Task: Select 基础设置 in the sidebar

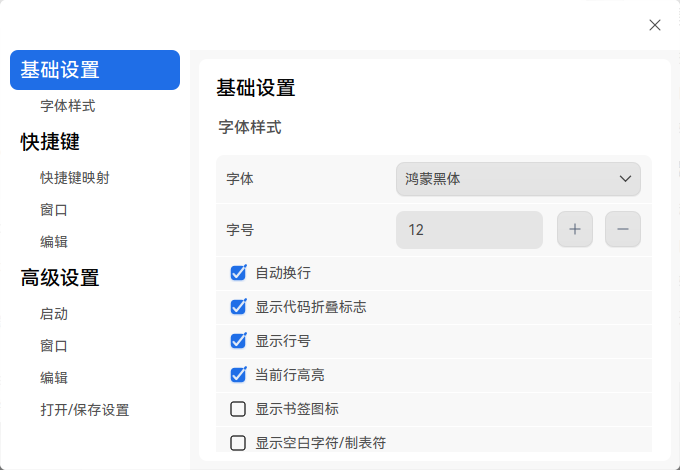Action: pyautogui.click(x=95, y=70)
